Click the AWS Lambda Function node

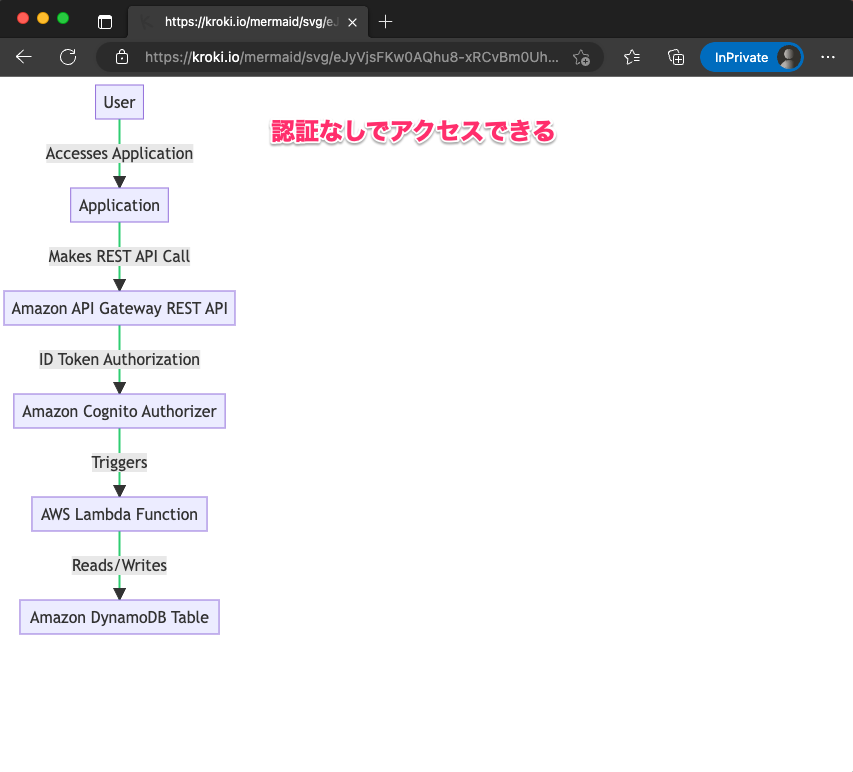point(119,514)
